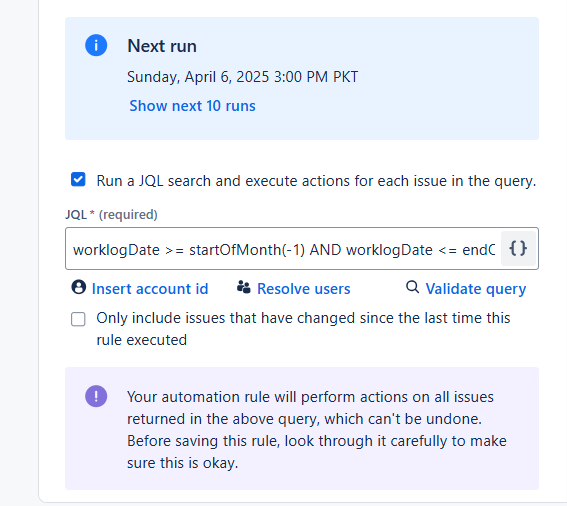Click the Validate query link
This screenshot has height=506, width=567.
(476, 289)
